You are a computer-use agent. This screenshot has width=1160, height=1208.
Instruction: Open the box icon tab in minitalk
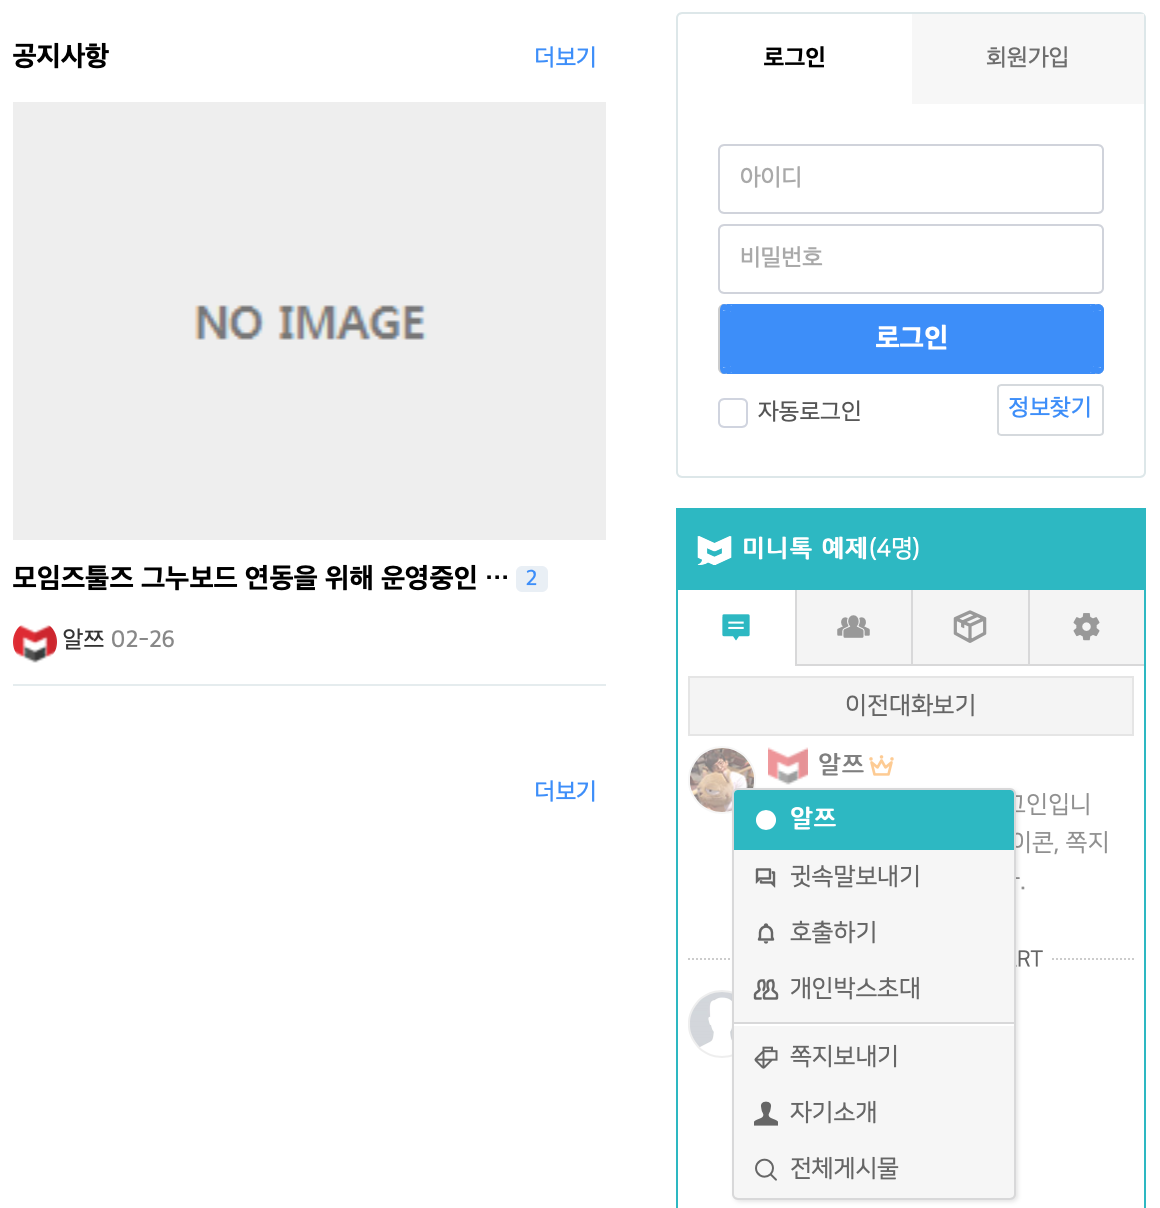tap(969, 627)
